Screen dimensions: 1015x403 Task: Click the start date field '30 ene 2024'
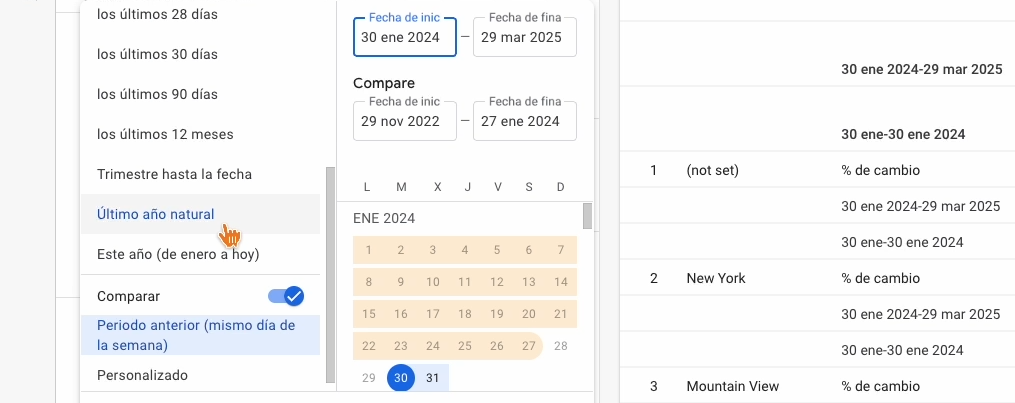pyautogui.click(x=404, y=38)
